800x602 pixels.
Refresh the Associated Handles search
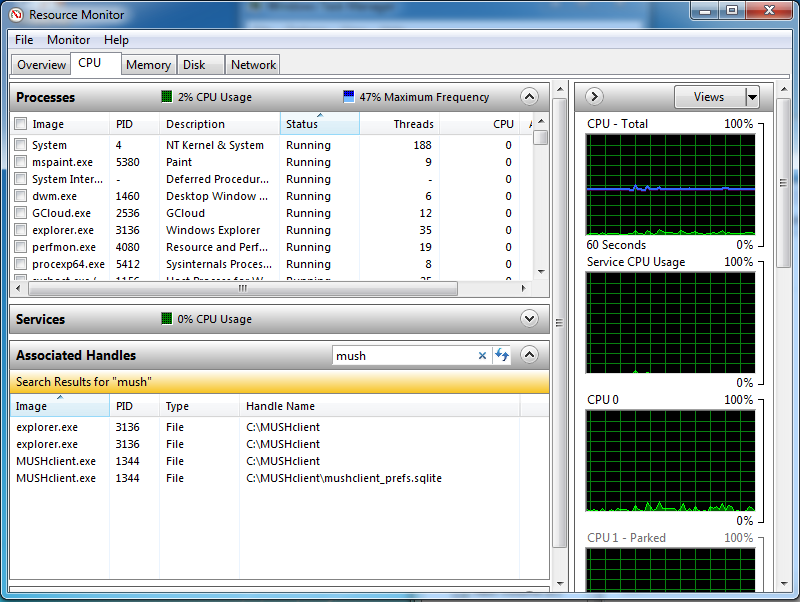tap(502, 355)
